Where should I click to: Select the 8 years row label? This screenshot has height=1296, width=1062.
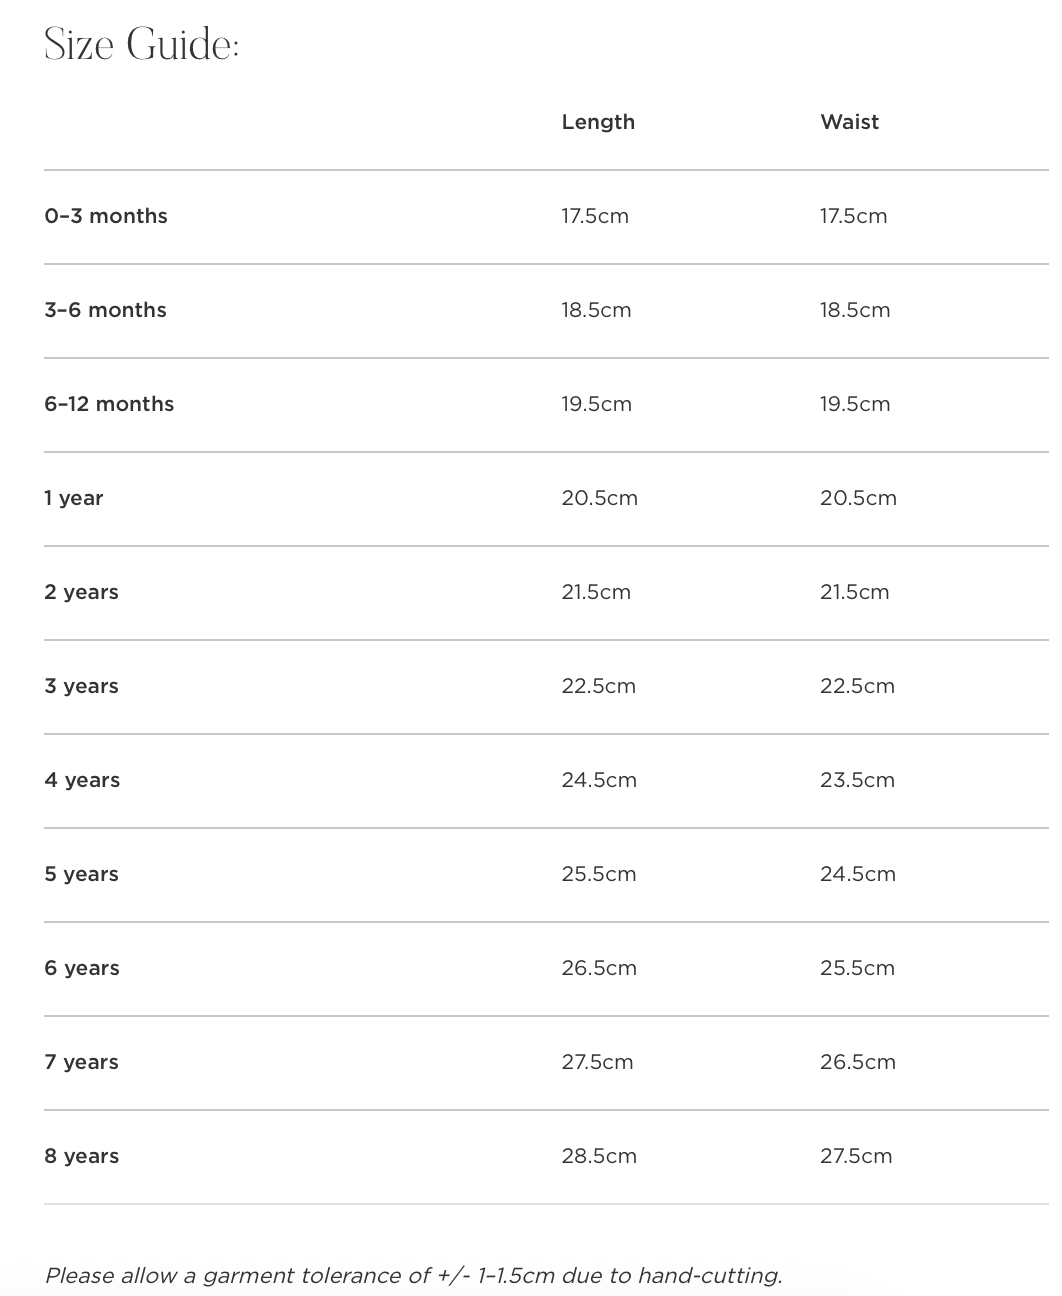[x=81, y=1156]
